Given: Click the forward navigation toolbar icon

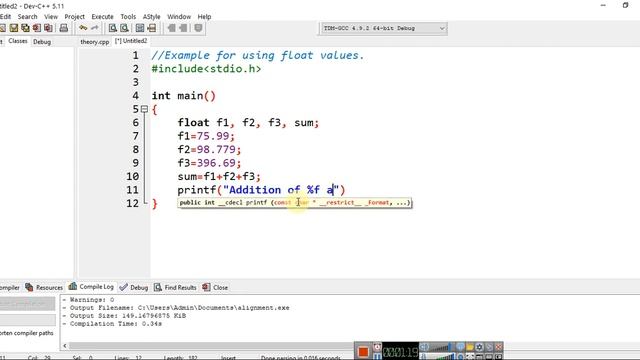Looking at the screenshot, I should (183, 28).
